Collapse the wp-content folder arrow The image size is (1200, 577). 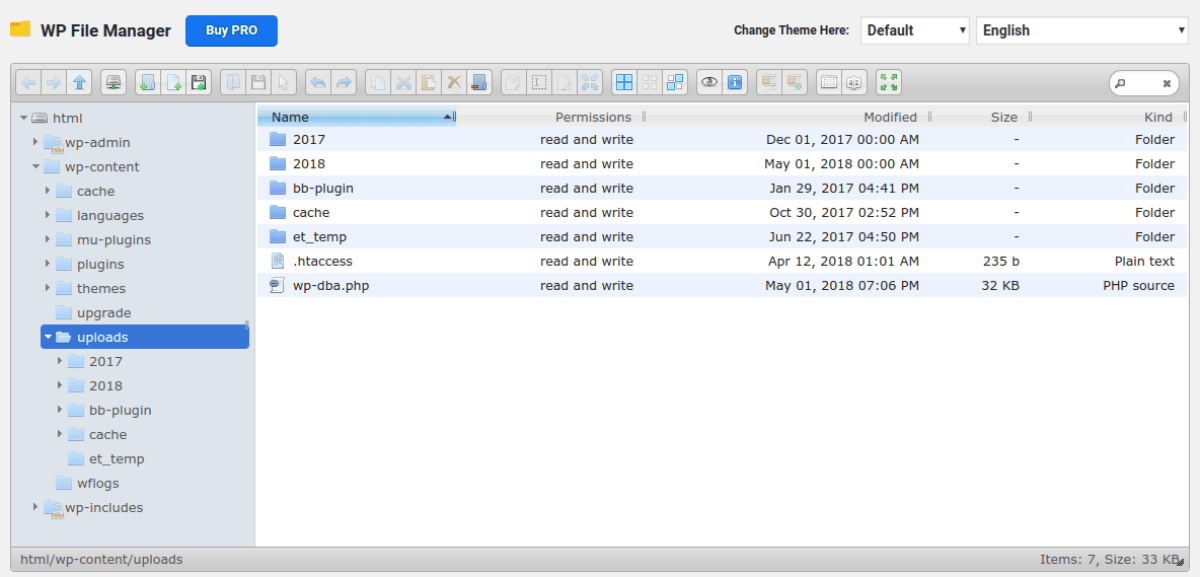(36, 167)
